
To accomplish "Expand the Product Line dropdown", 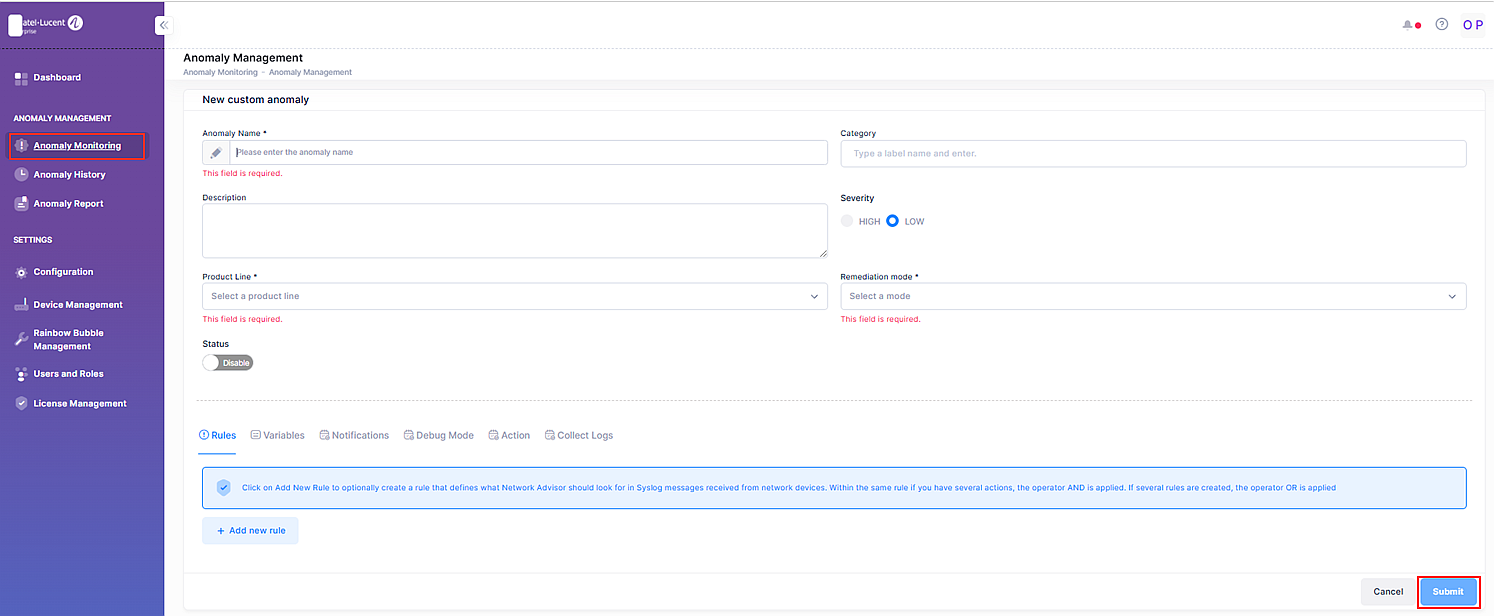I will point(514,296).
